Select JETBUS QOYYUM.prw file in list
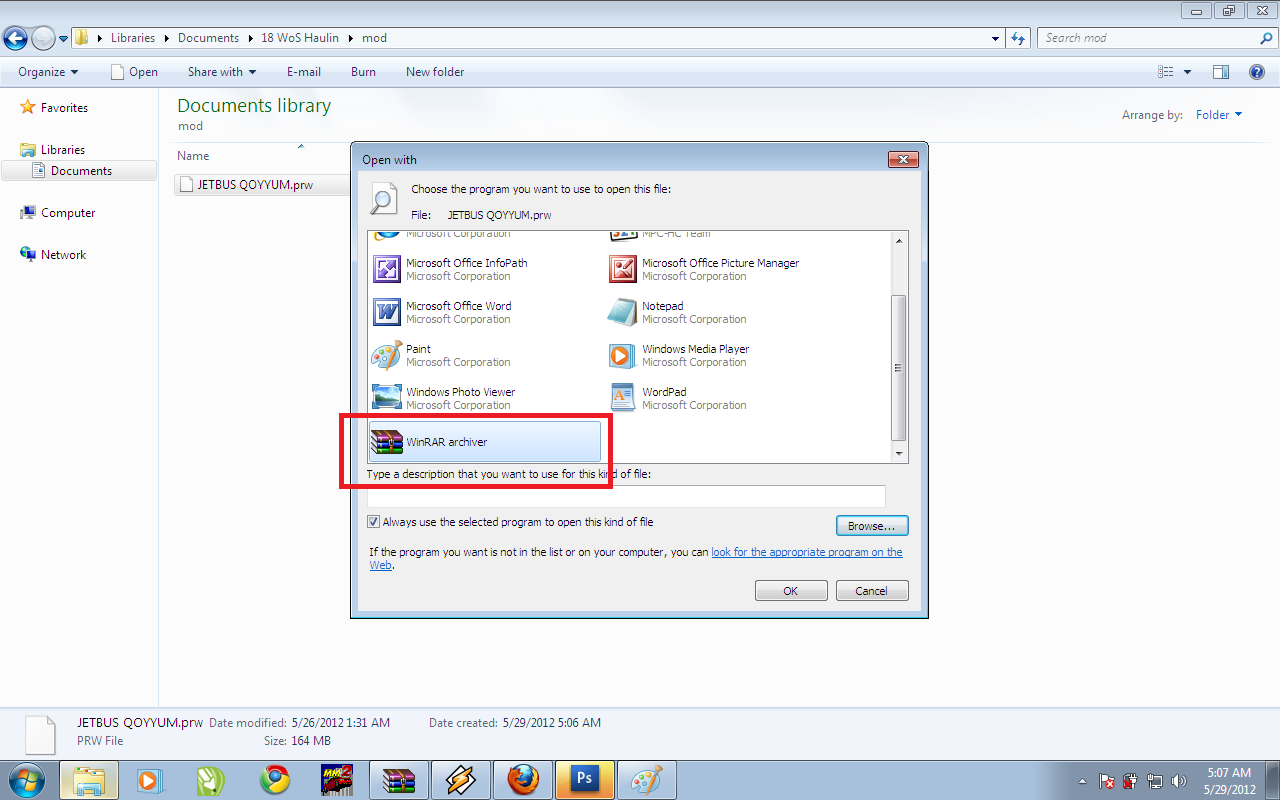Viewport: 1280px width, 800px height. [x=261, y=185]
